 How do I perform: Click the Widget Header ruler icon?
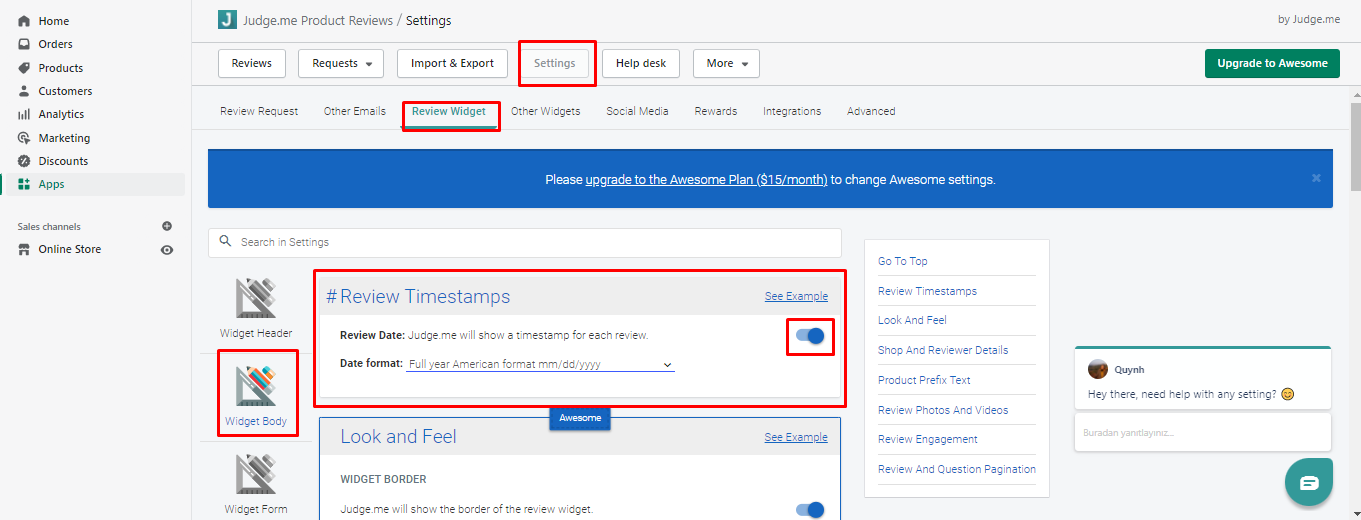(256, 298)
